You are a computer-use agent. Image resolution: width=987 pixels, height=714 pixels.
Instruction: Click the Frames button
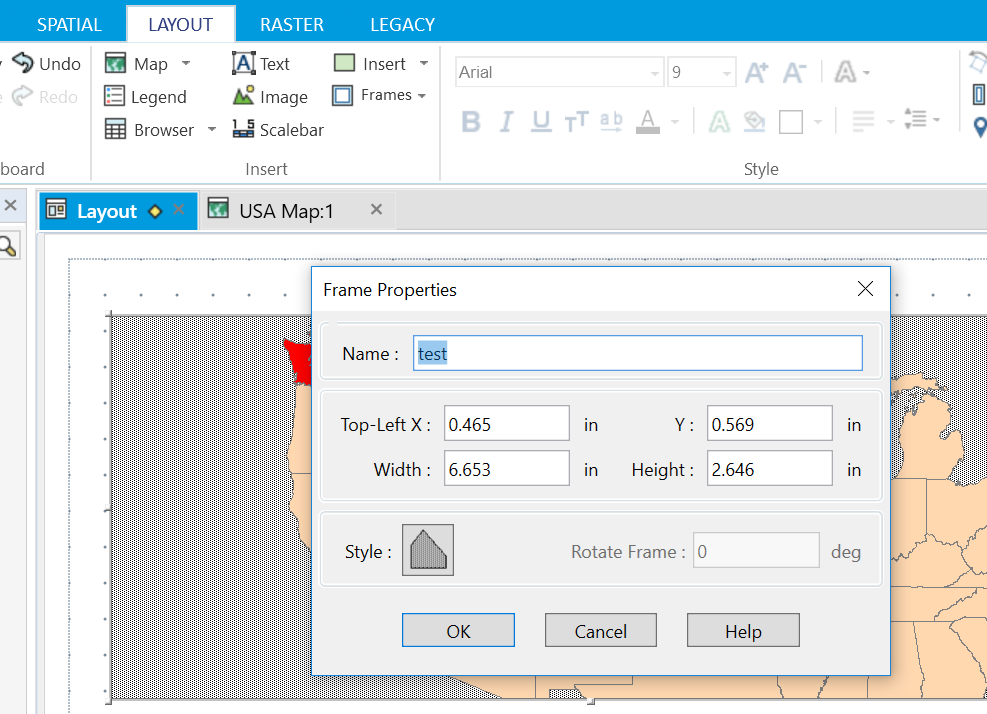click(372, 95)
